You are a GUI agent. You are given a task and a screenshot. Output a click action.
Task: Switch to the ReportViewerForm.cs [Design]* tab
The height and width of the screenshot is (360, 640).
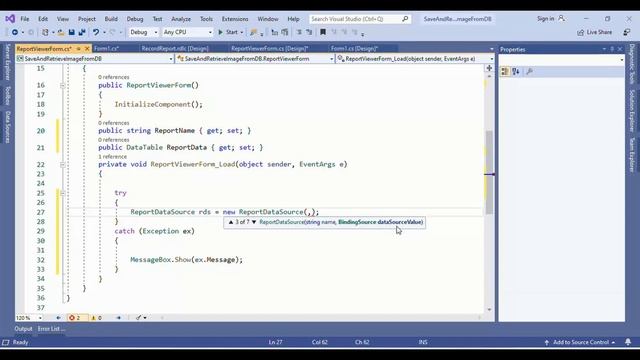(x=269, y=49)
